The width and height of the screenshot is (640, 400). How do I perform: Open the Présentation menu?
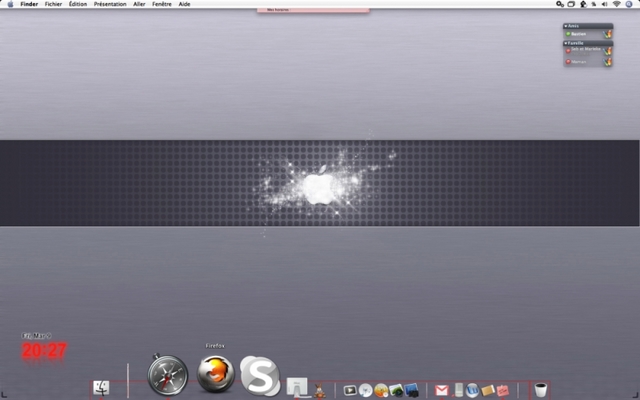coord(110,4)
